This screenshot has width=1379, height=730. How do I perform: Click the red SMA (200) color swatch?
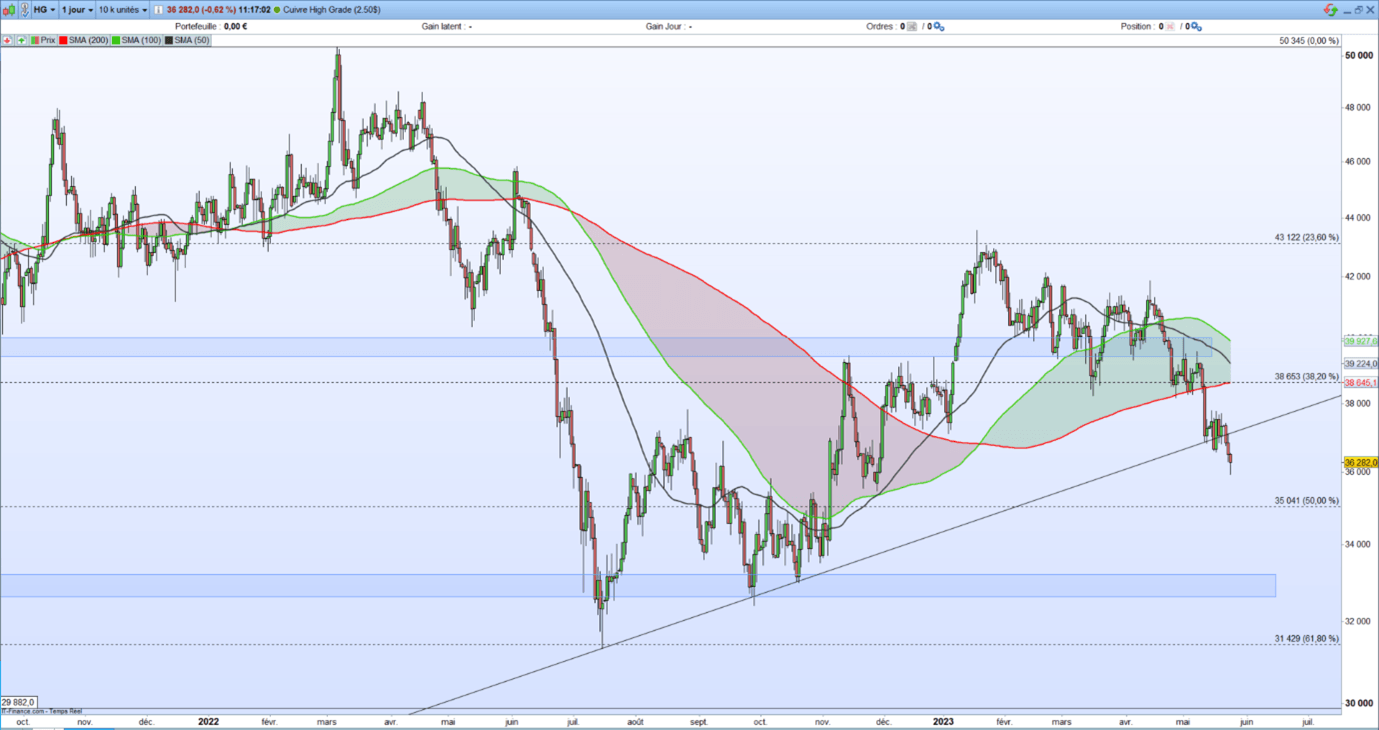pos(63,40)
